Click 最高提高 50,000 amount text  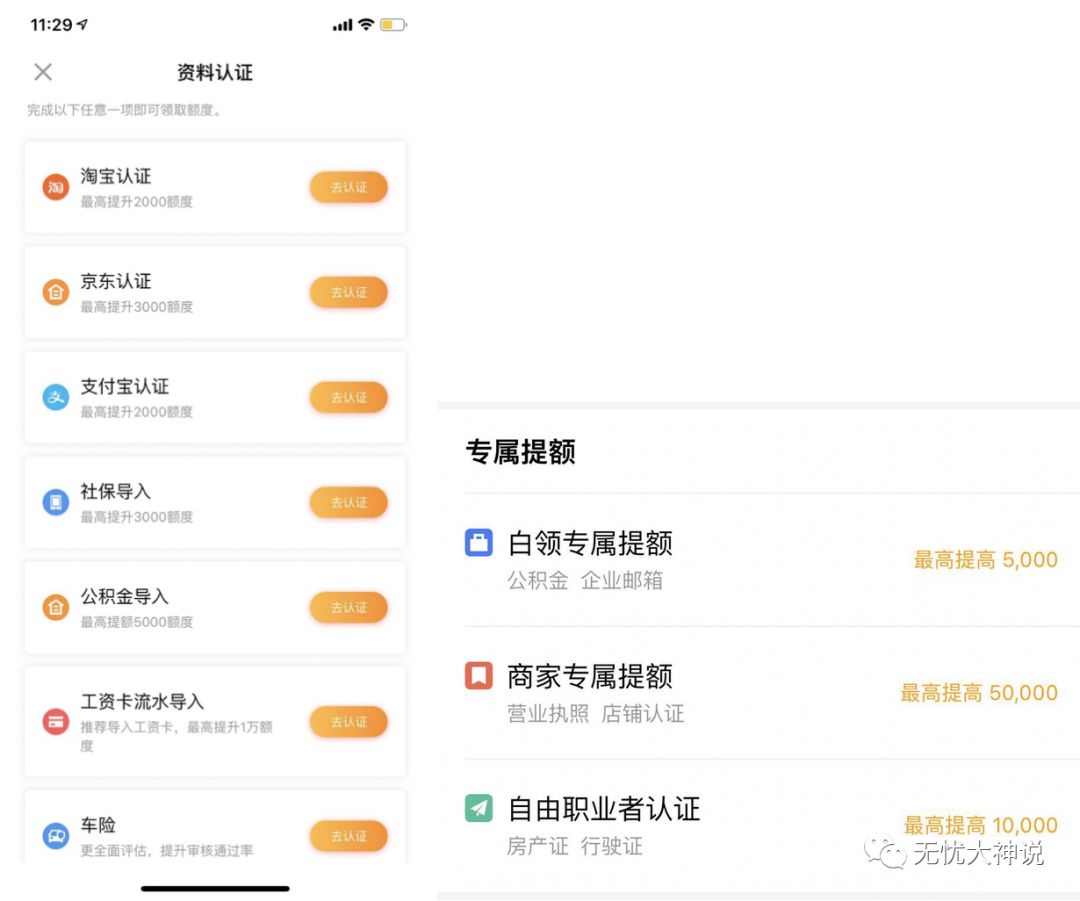979,692
